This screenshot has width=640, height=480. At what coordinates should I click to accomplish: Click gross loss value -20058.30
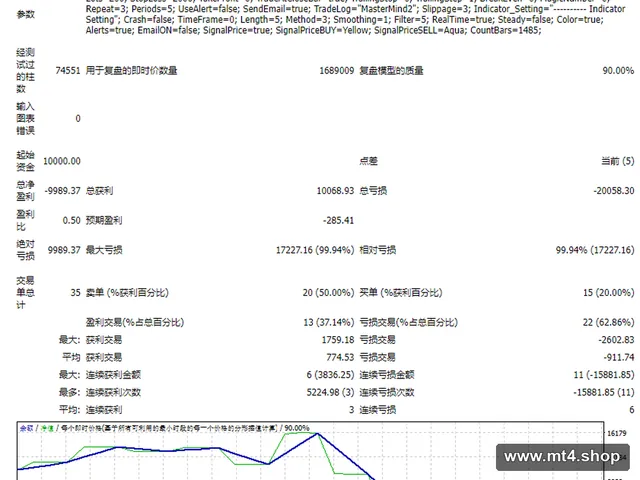click(x=614, y=191)
